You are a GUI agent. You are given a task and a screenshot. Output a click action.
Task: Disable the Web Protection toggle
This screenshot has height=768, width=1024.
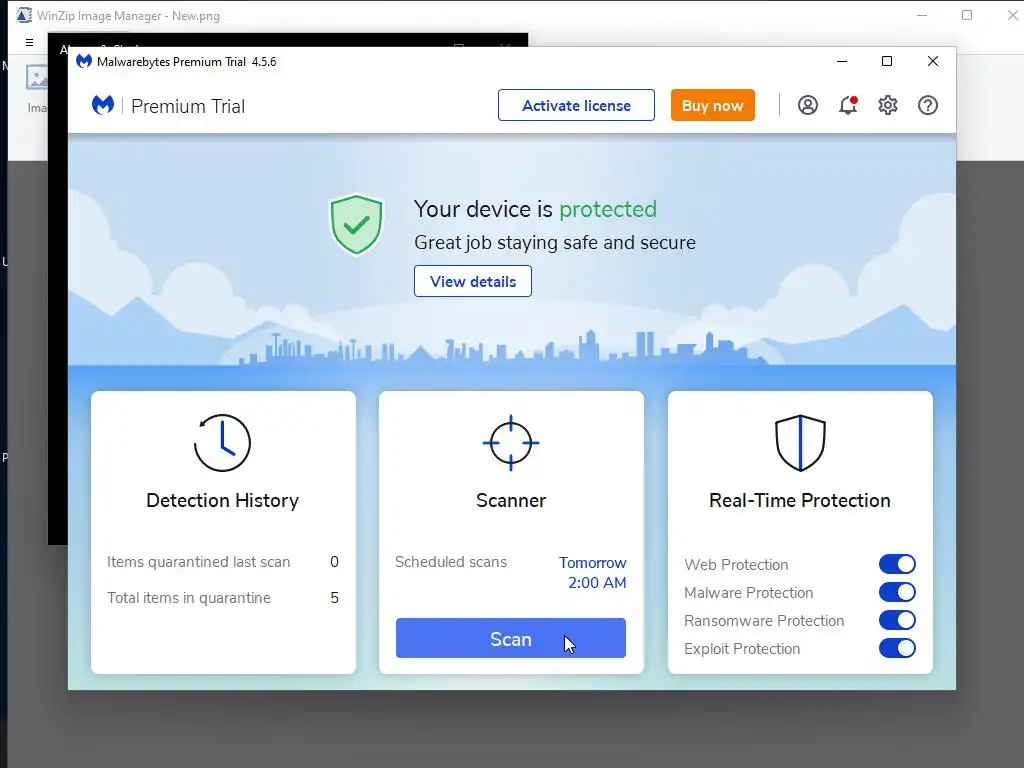point(897,564)
